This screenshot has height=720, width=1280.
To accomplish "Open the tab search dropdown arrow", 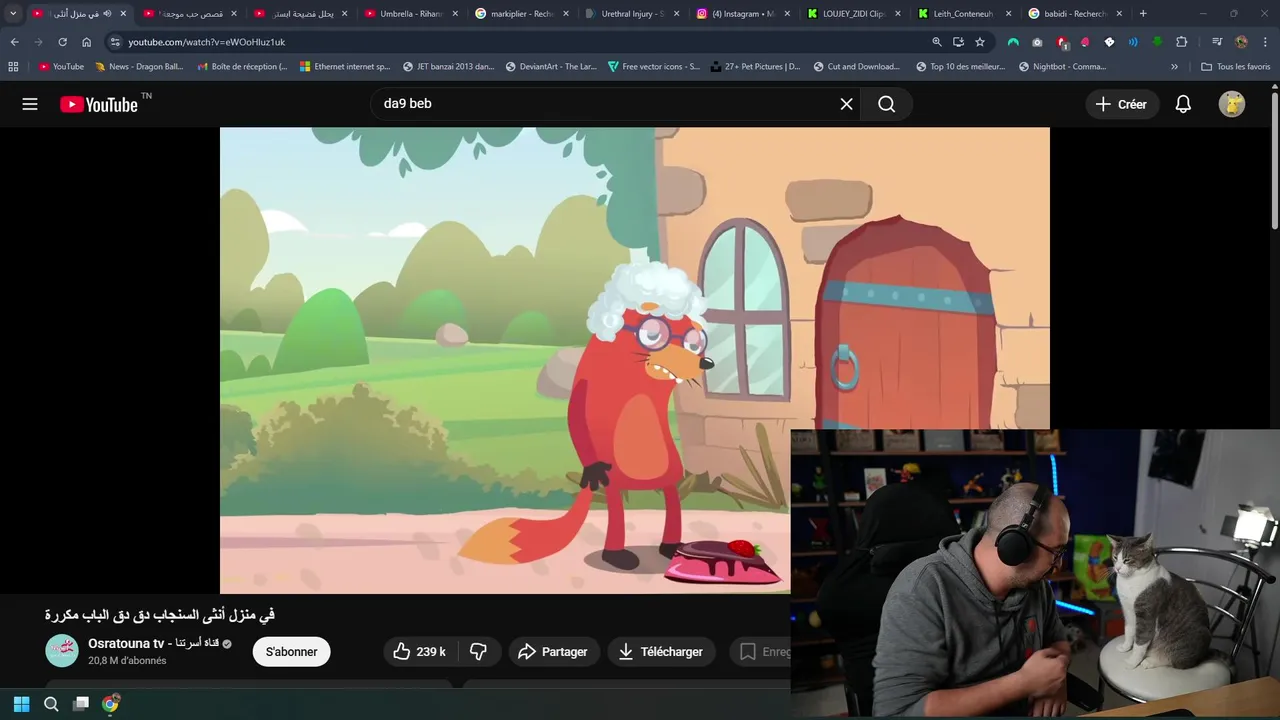I will 13,14.
